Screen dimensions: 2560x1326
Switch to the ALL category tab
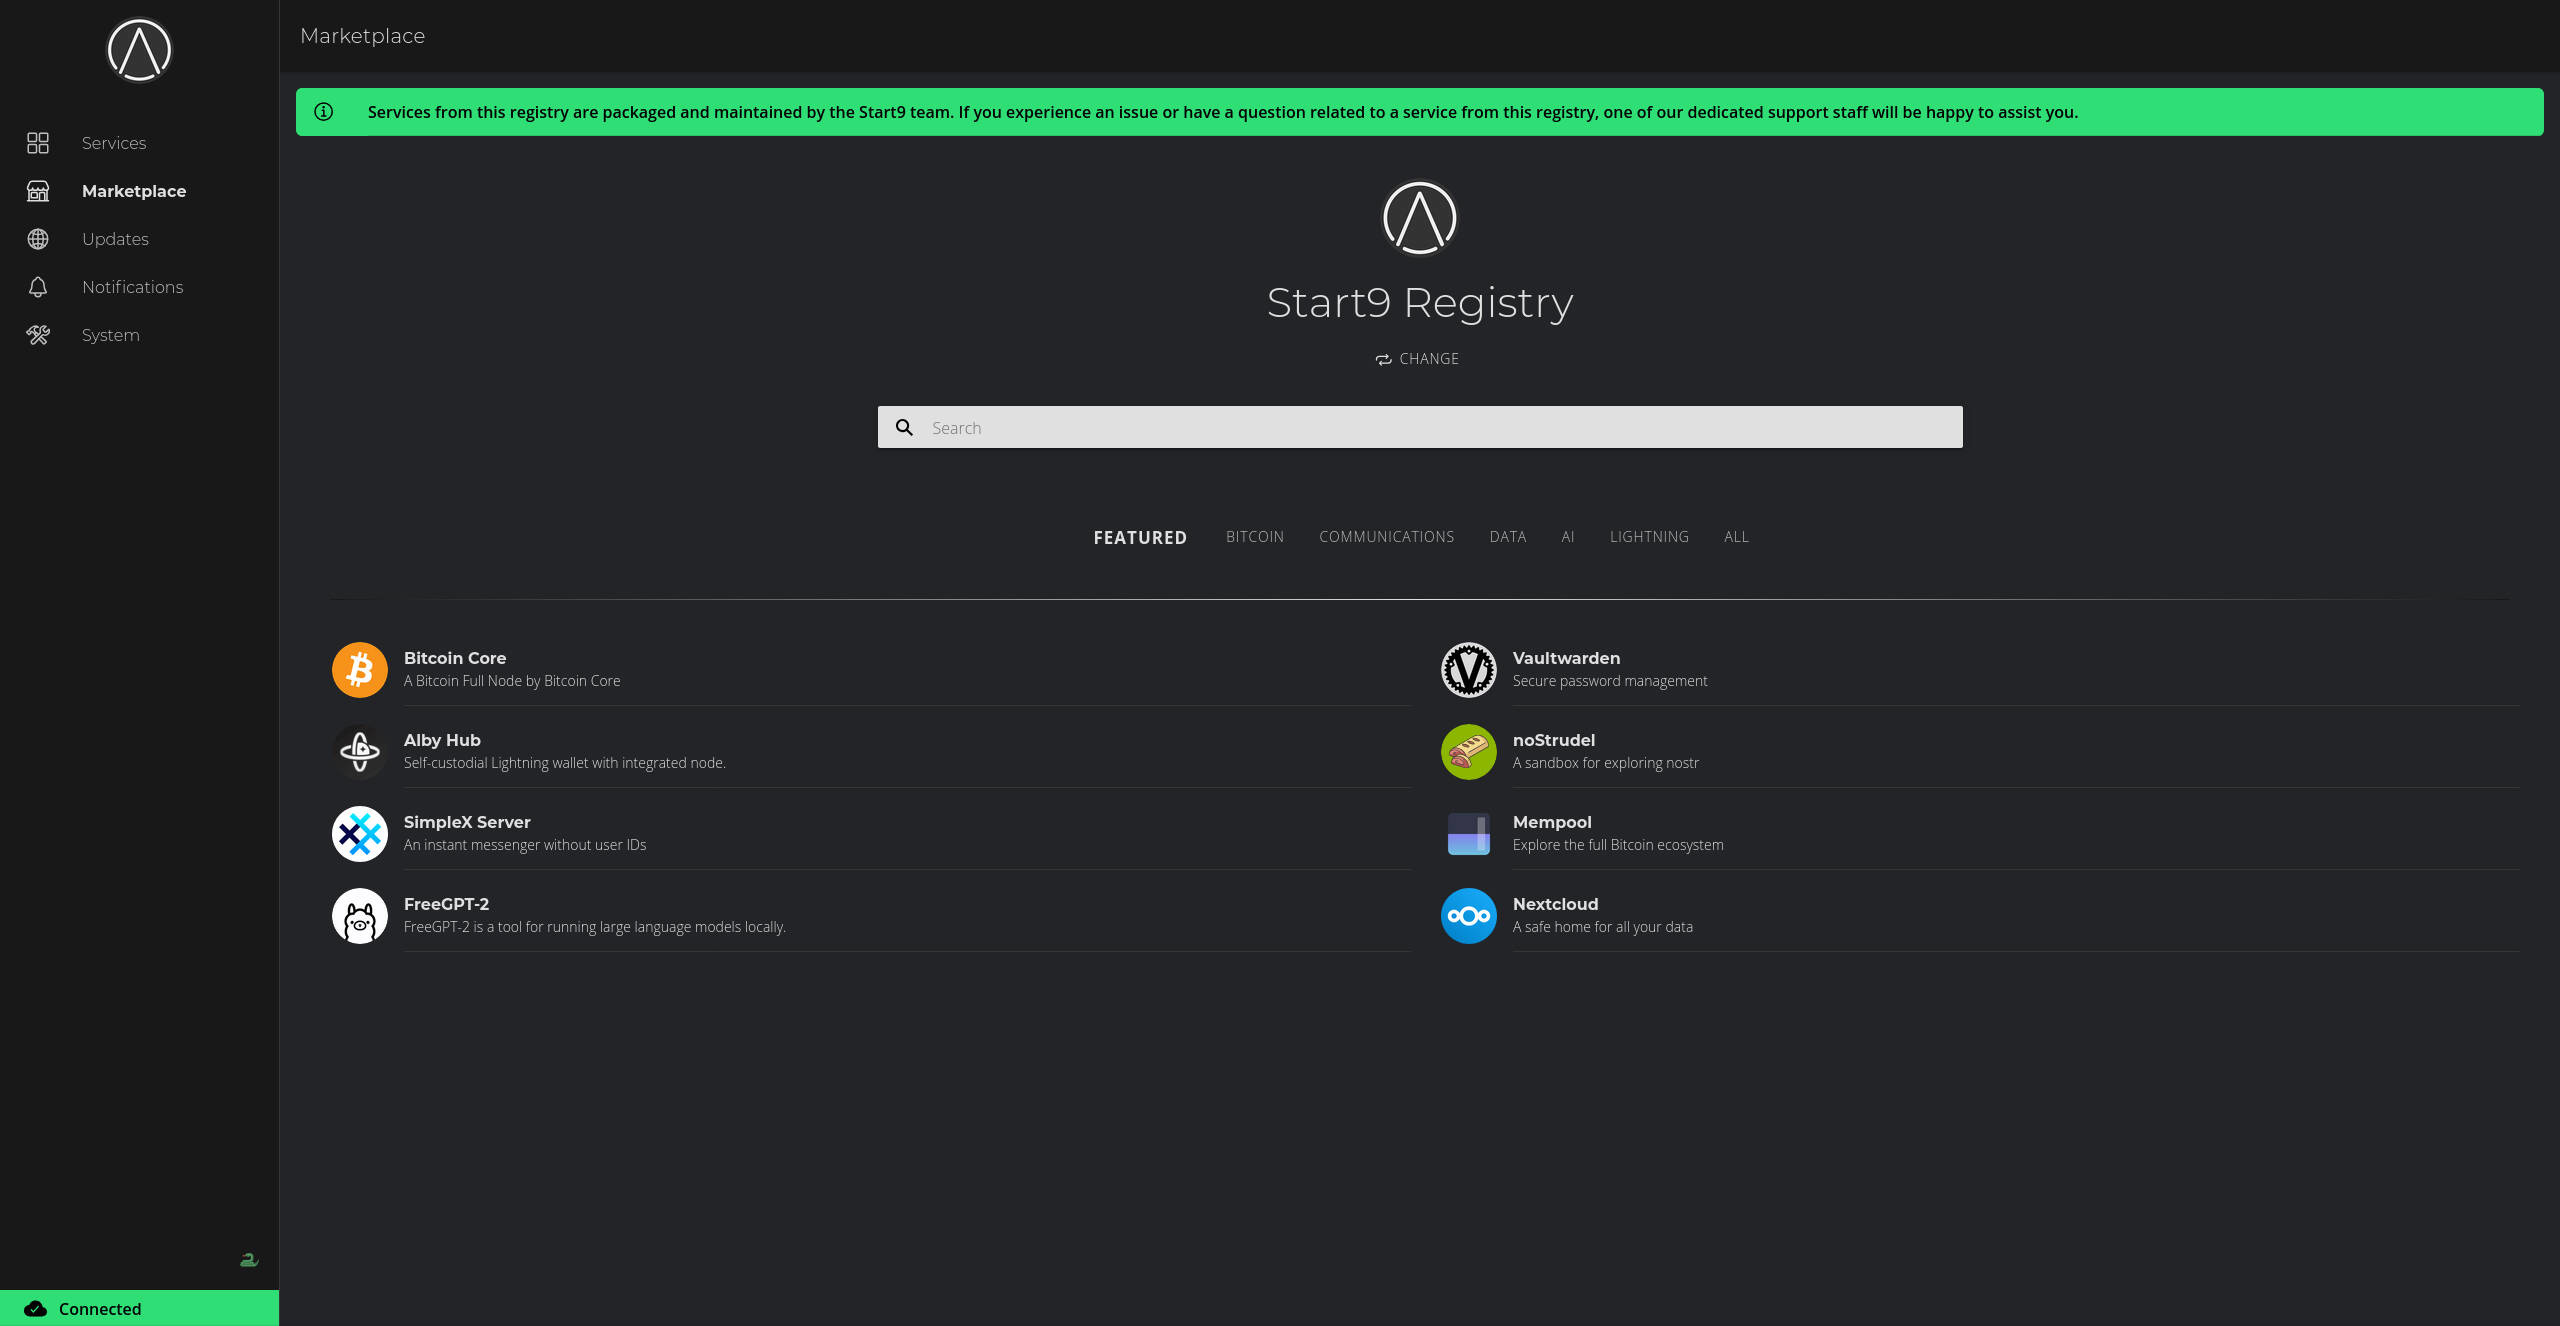click(1736, 537)
